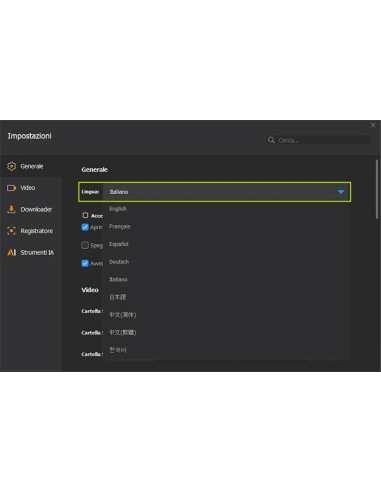
Task: Uncheck the Aprir checkbox
Action: (85, 227)
